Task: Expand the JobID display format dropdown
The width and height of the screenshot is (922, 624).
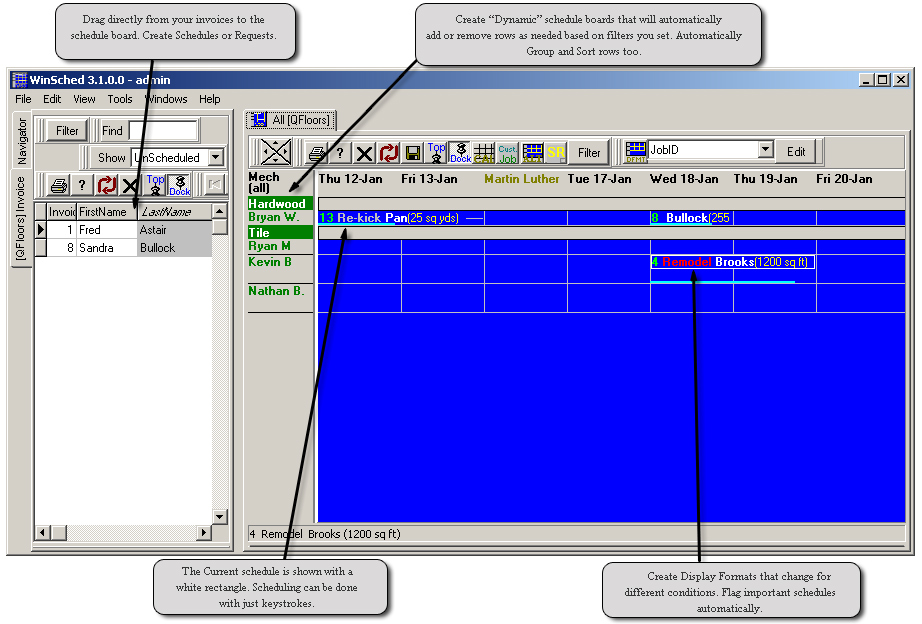Action: (x=765, y=150)
